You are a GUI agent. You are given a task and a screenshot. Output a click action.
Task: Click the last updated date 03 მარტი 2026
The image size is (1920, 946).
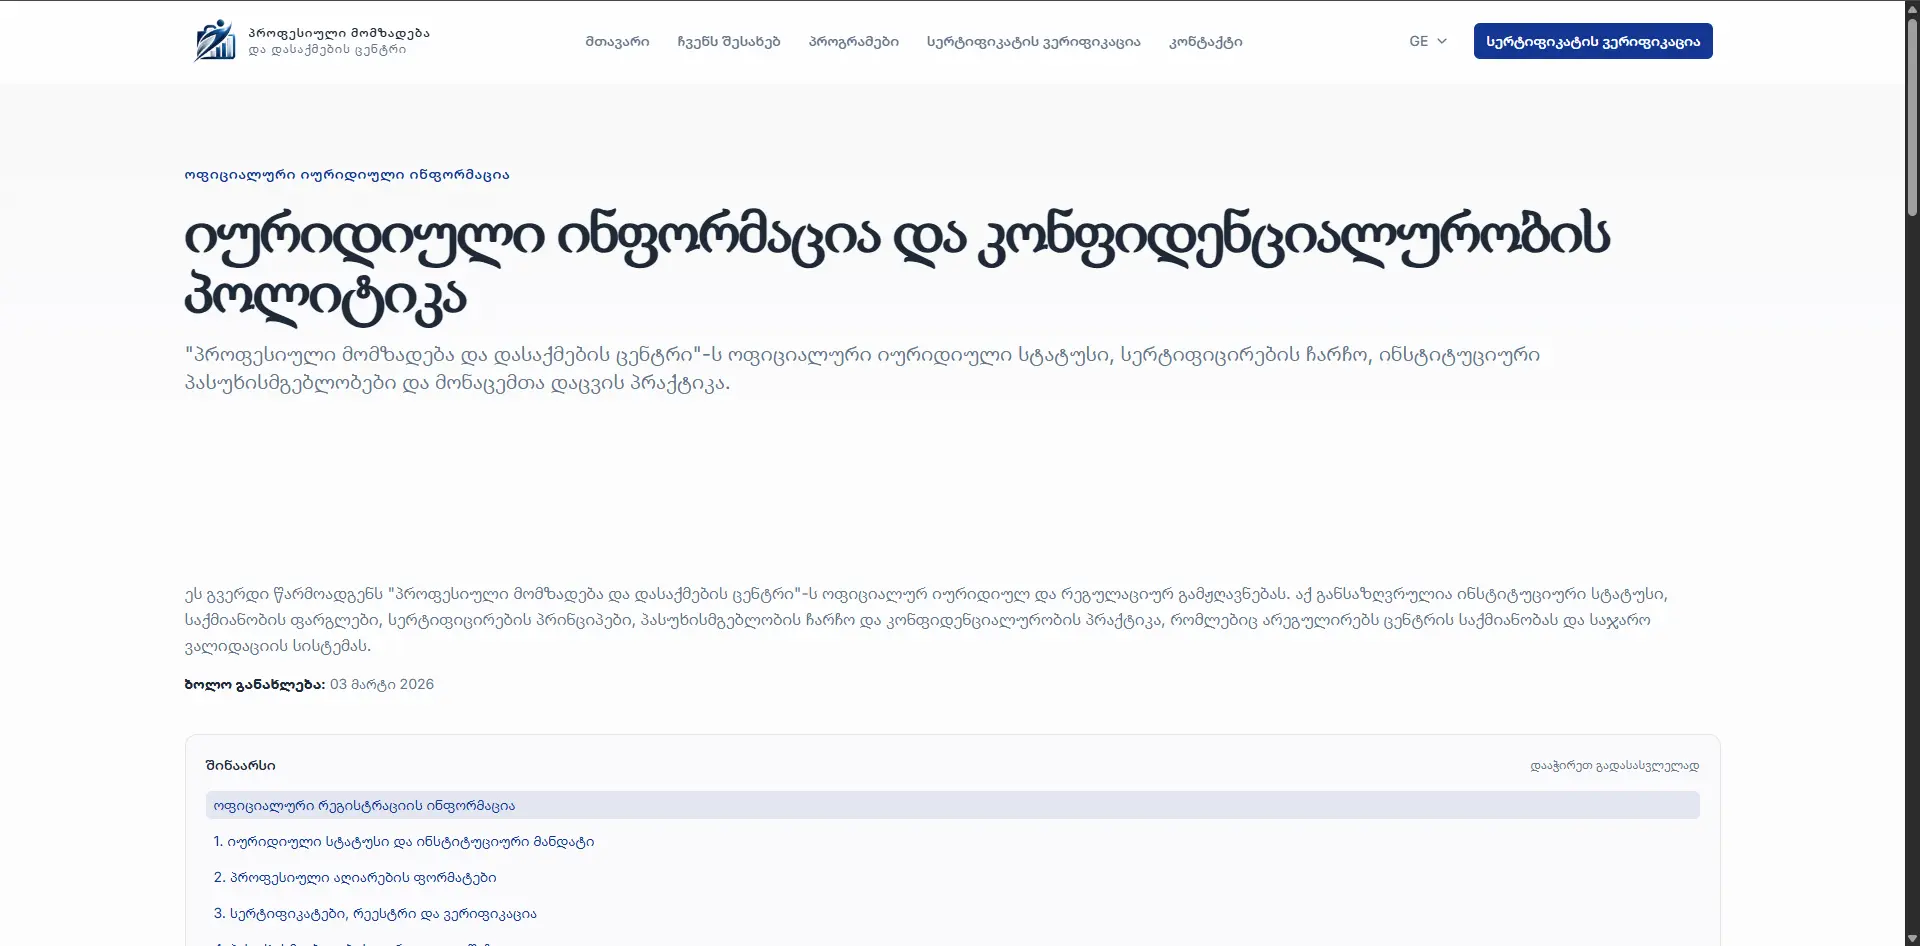(x=382, y=684)
